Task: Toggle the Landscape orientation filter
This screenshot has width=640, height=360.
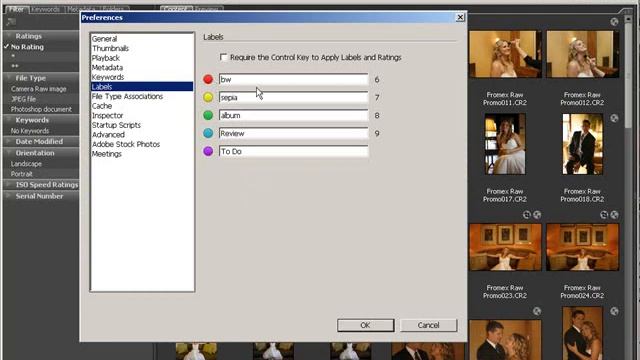Action: pos(26,164)
